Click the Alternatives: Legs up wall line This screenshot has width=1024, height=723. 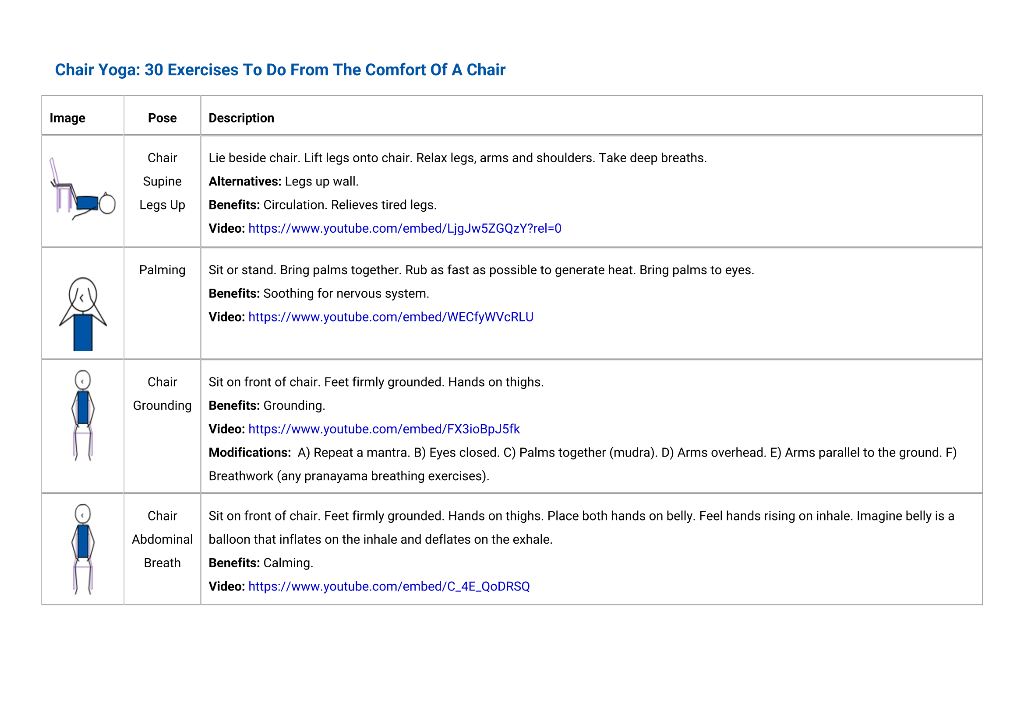pos(283,182)
